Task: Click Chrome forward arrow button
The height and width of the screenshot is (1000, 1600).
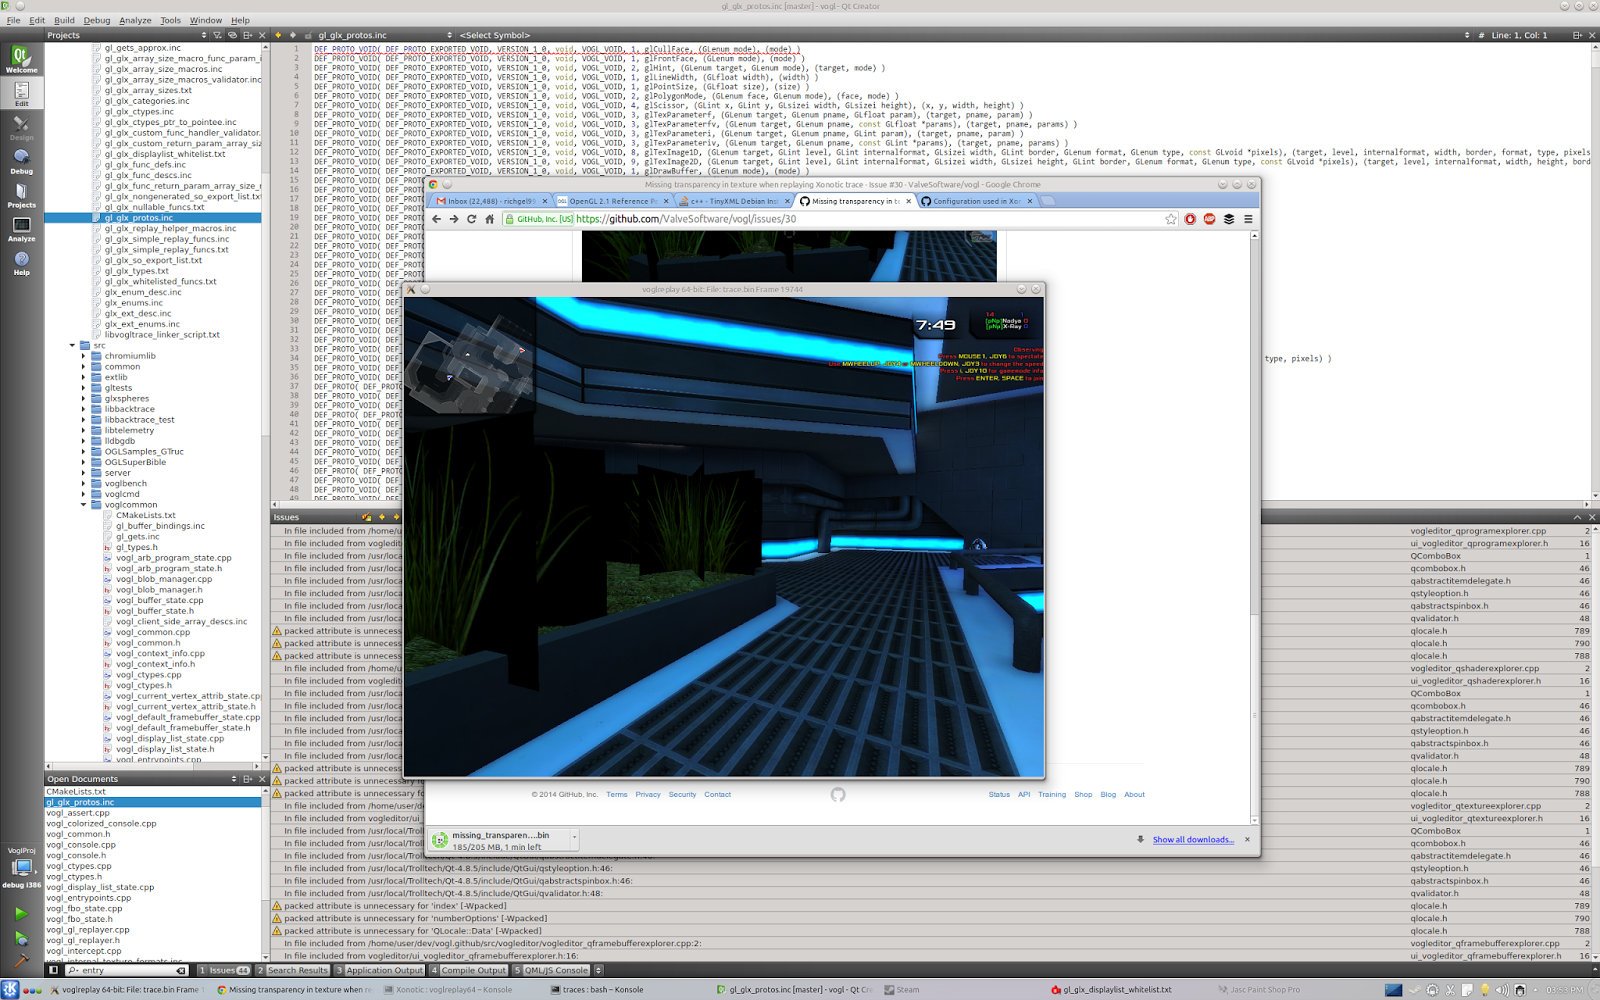Action: point(454,219)
